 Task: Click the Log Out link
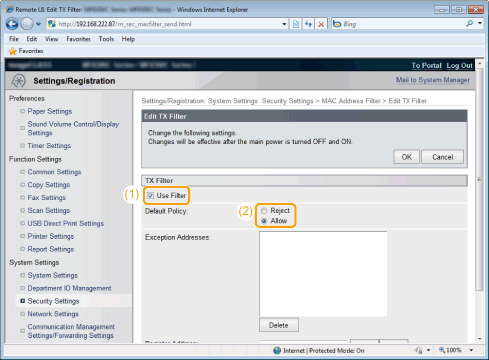(x=459, y=65)
